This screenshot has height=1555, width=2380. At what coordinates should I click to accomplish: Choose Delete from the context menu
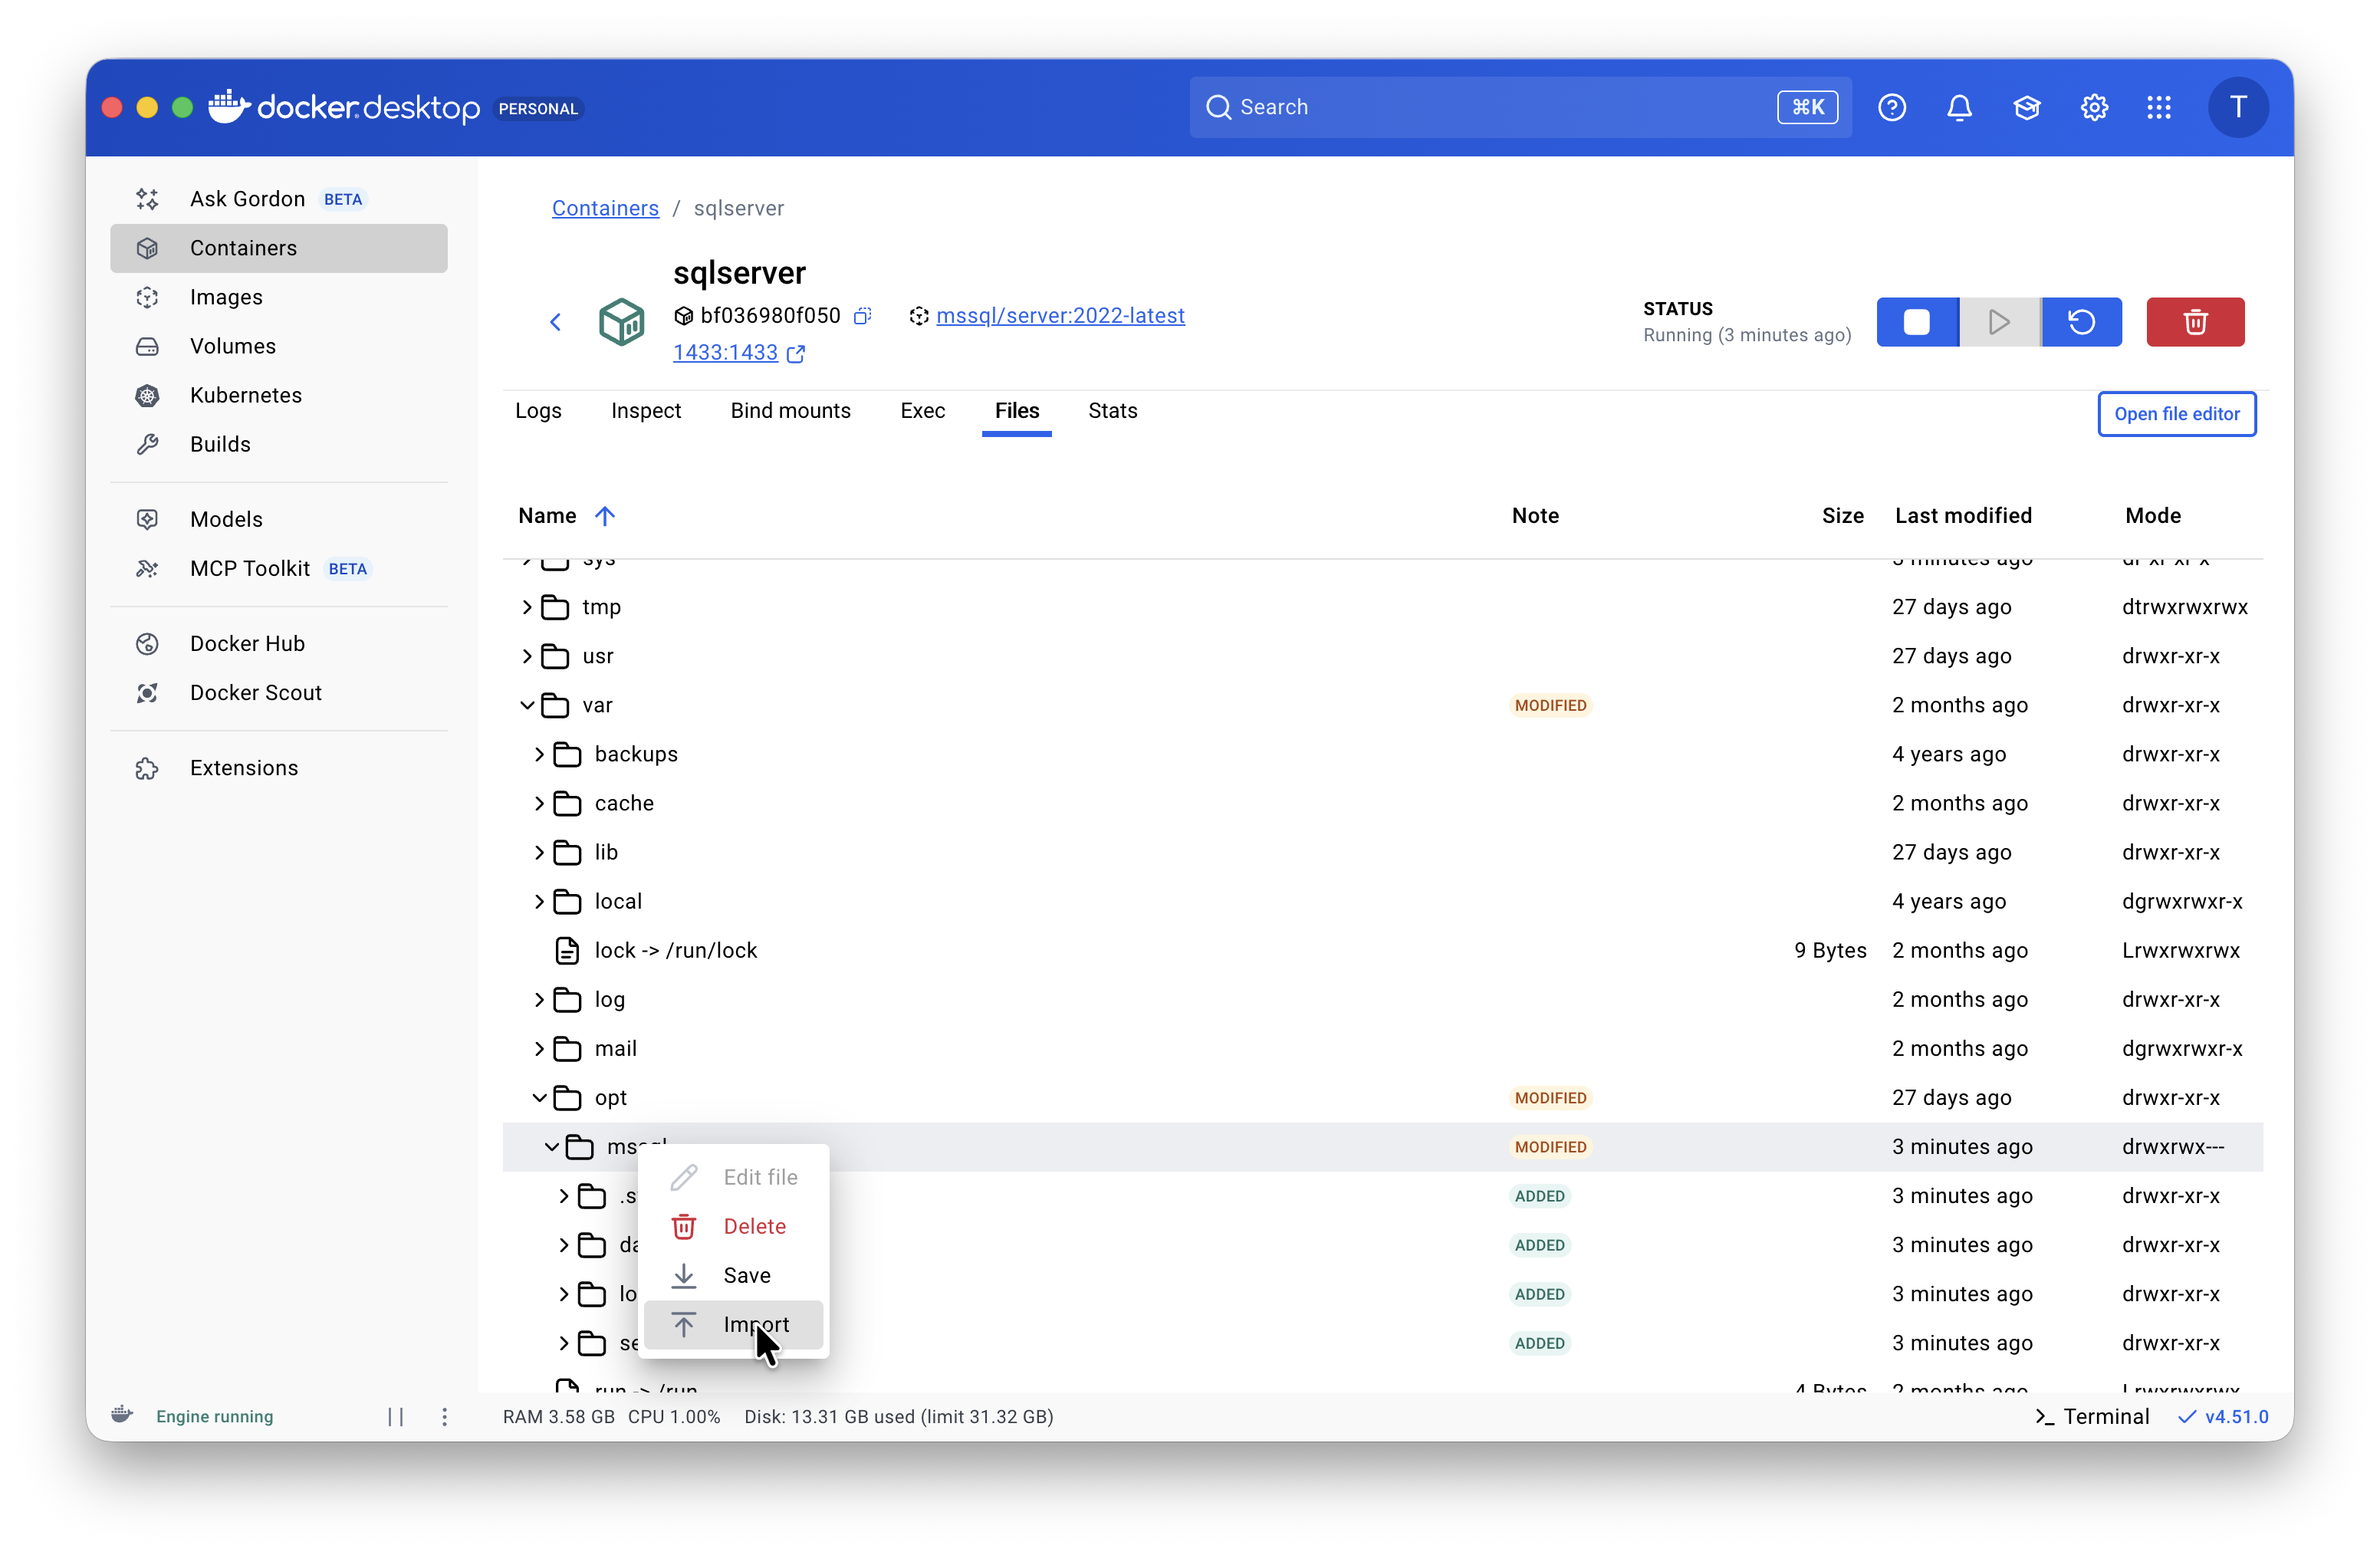click(733, 1226)
